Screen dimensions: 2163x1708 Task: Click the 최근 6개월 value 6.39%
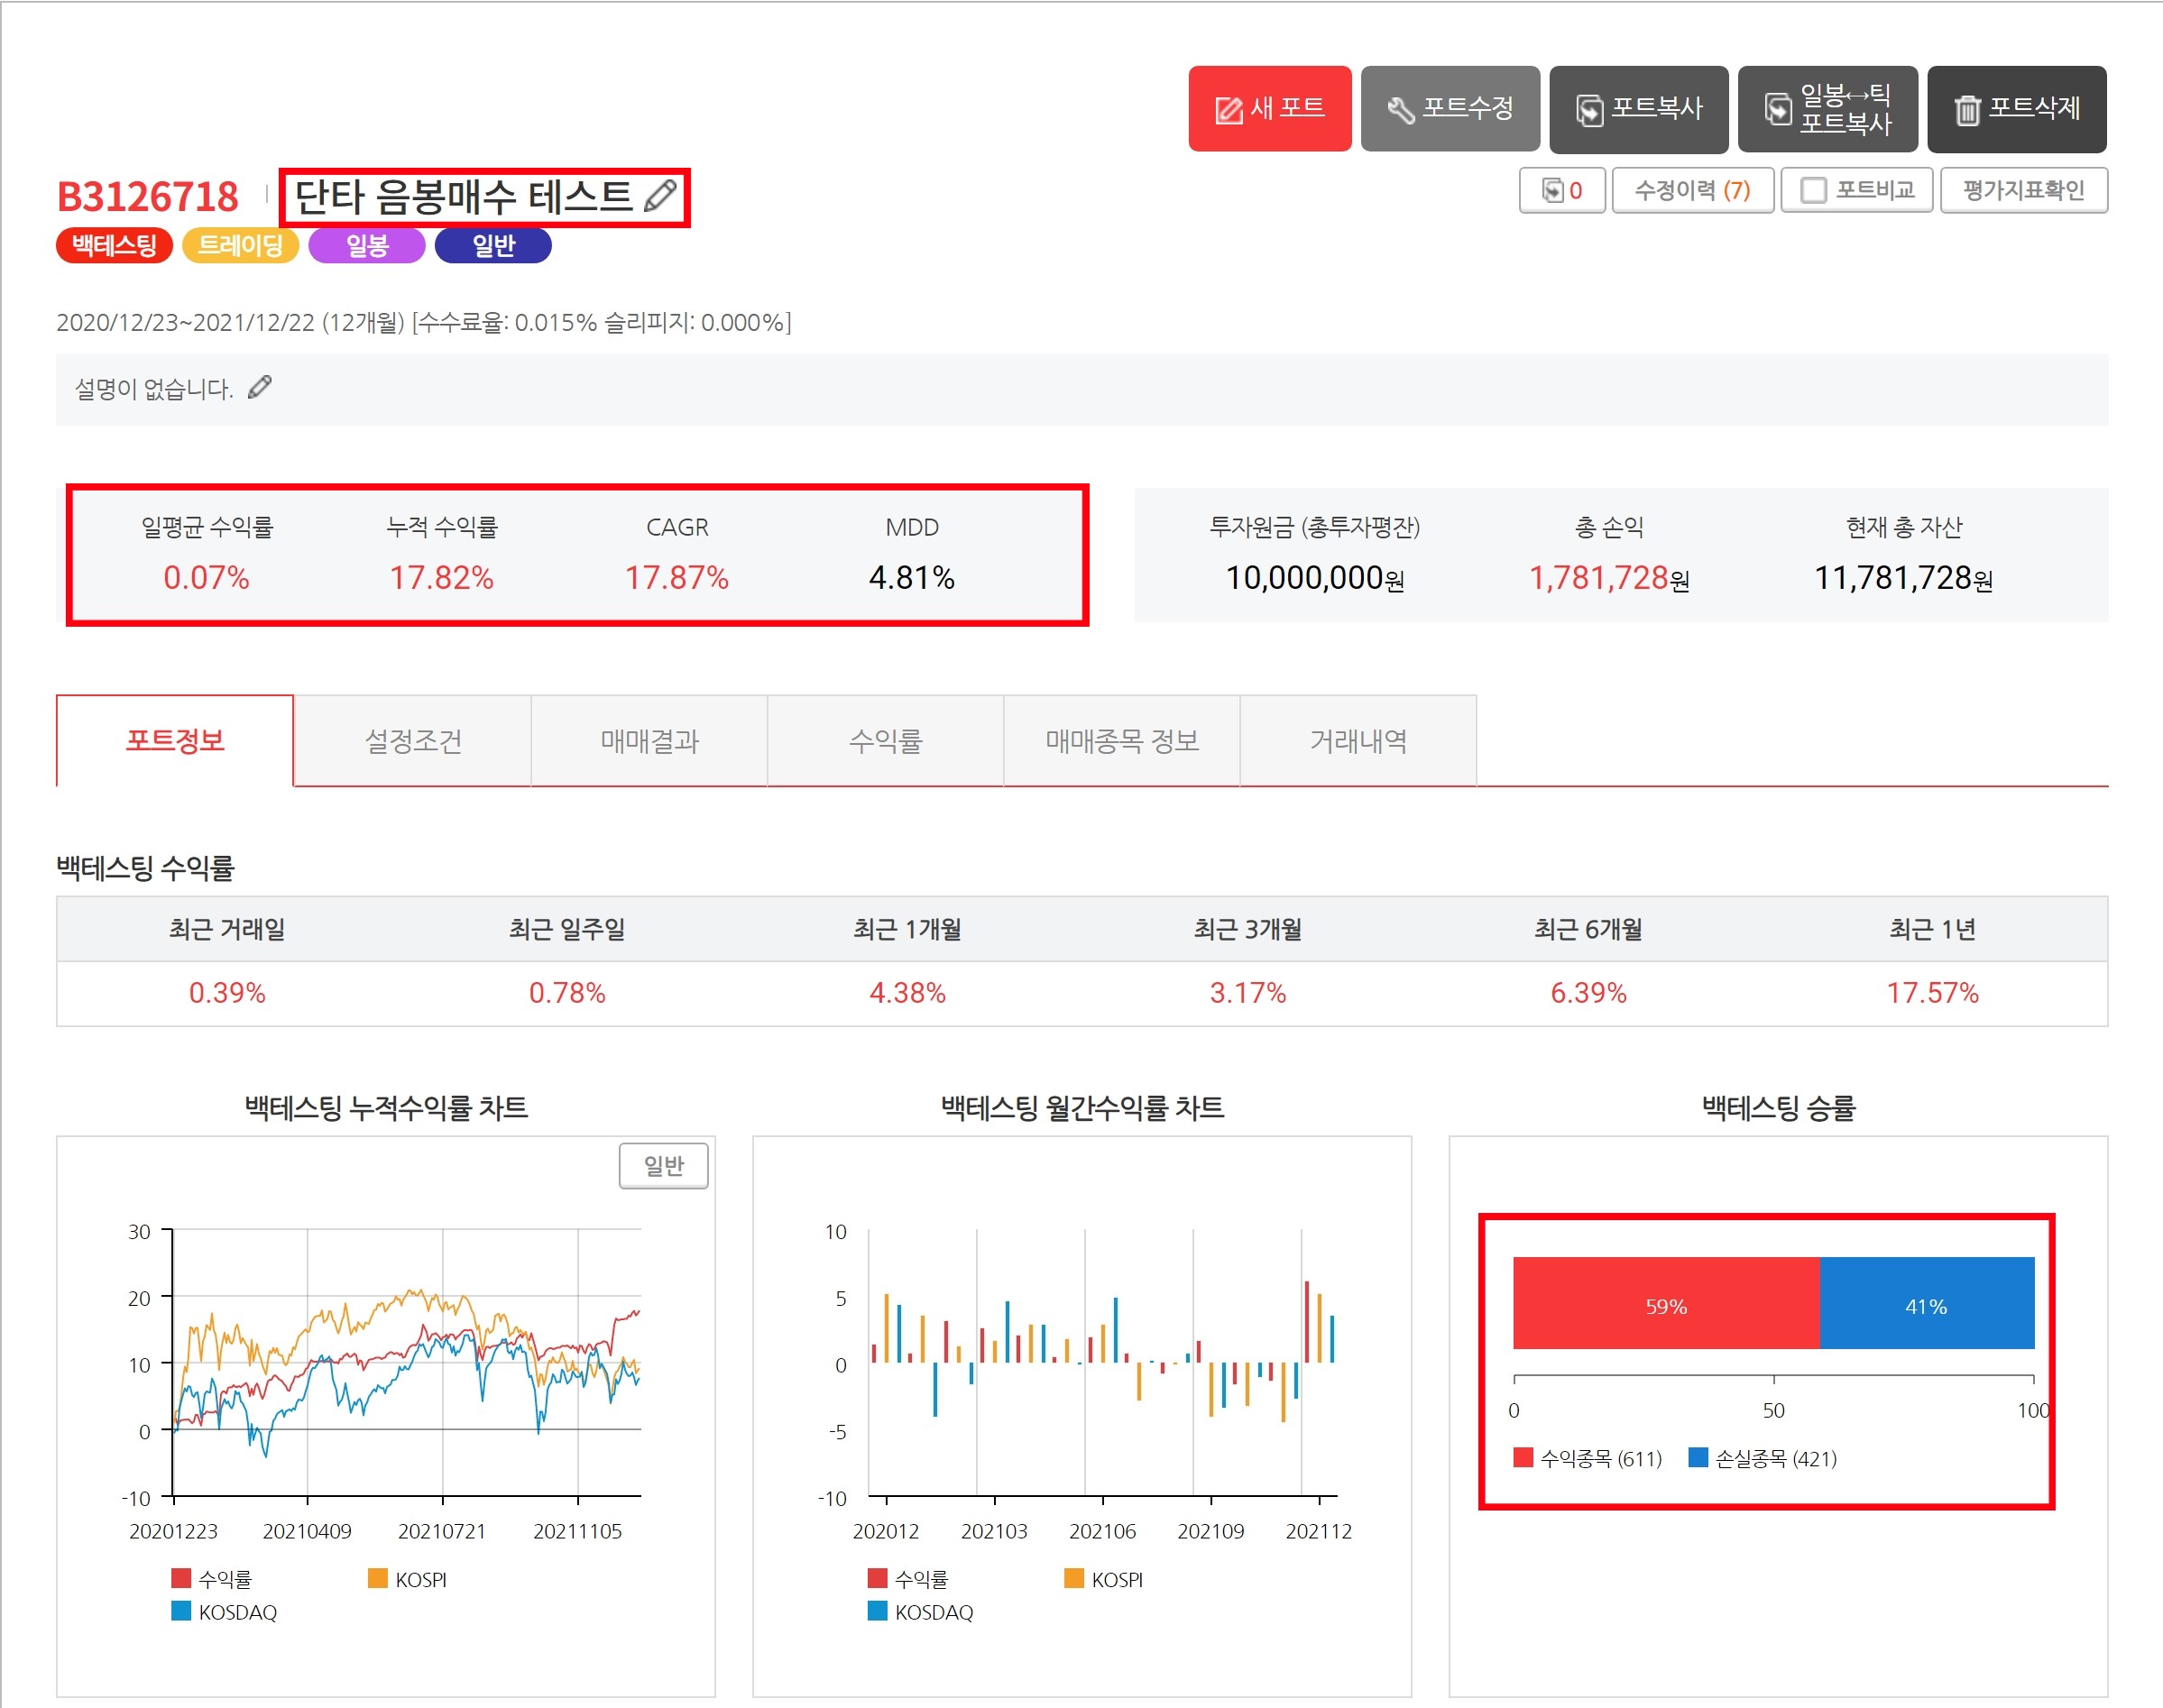tap(1588, 992)
